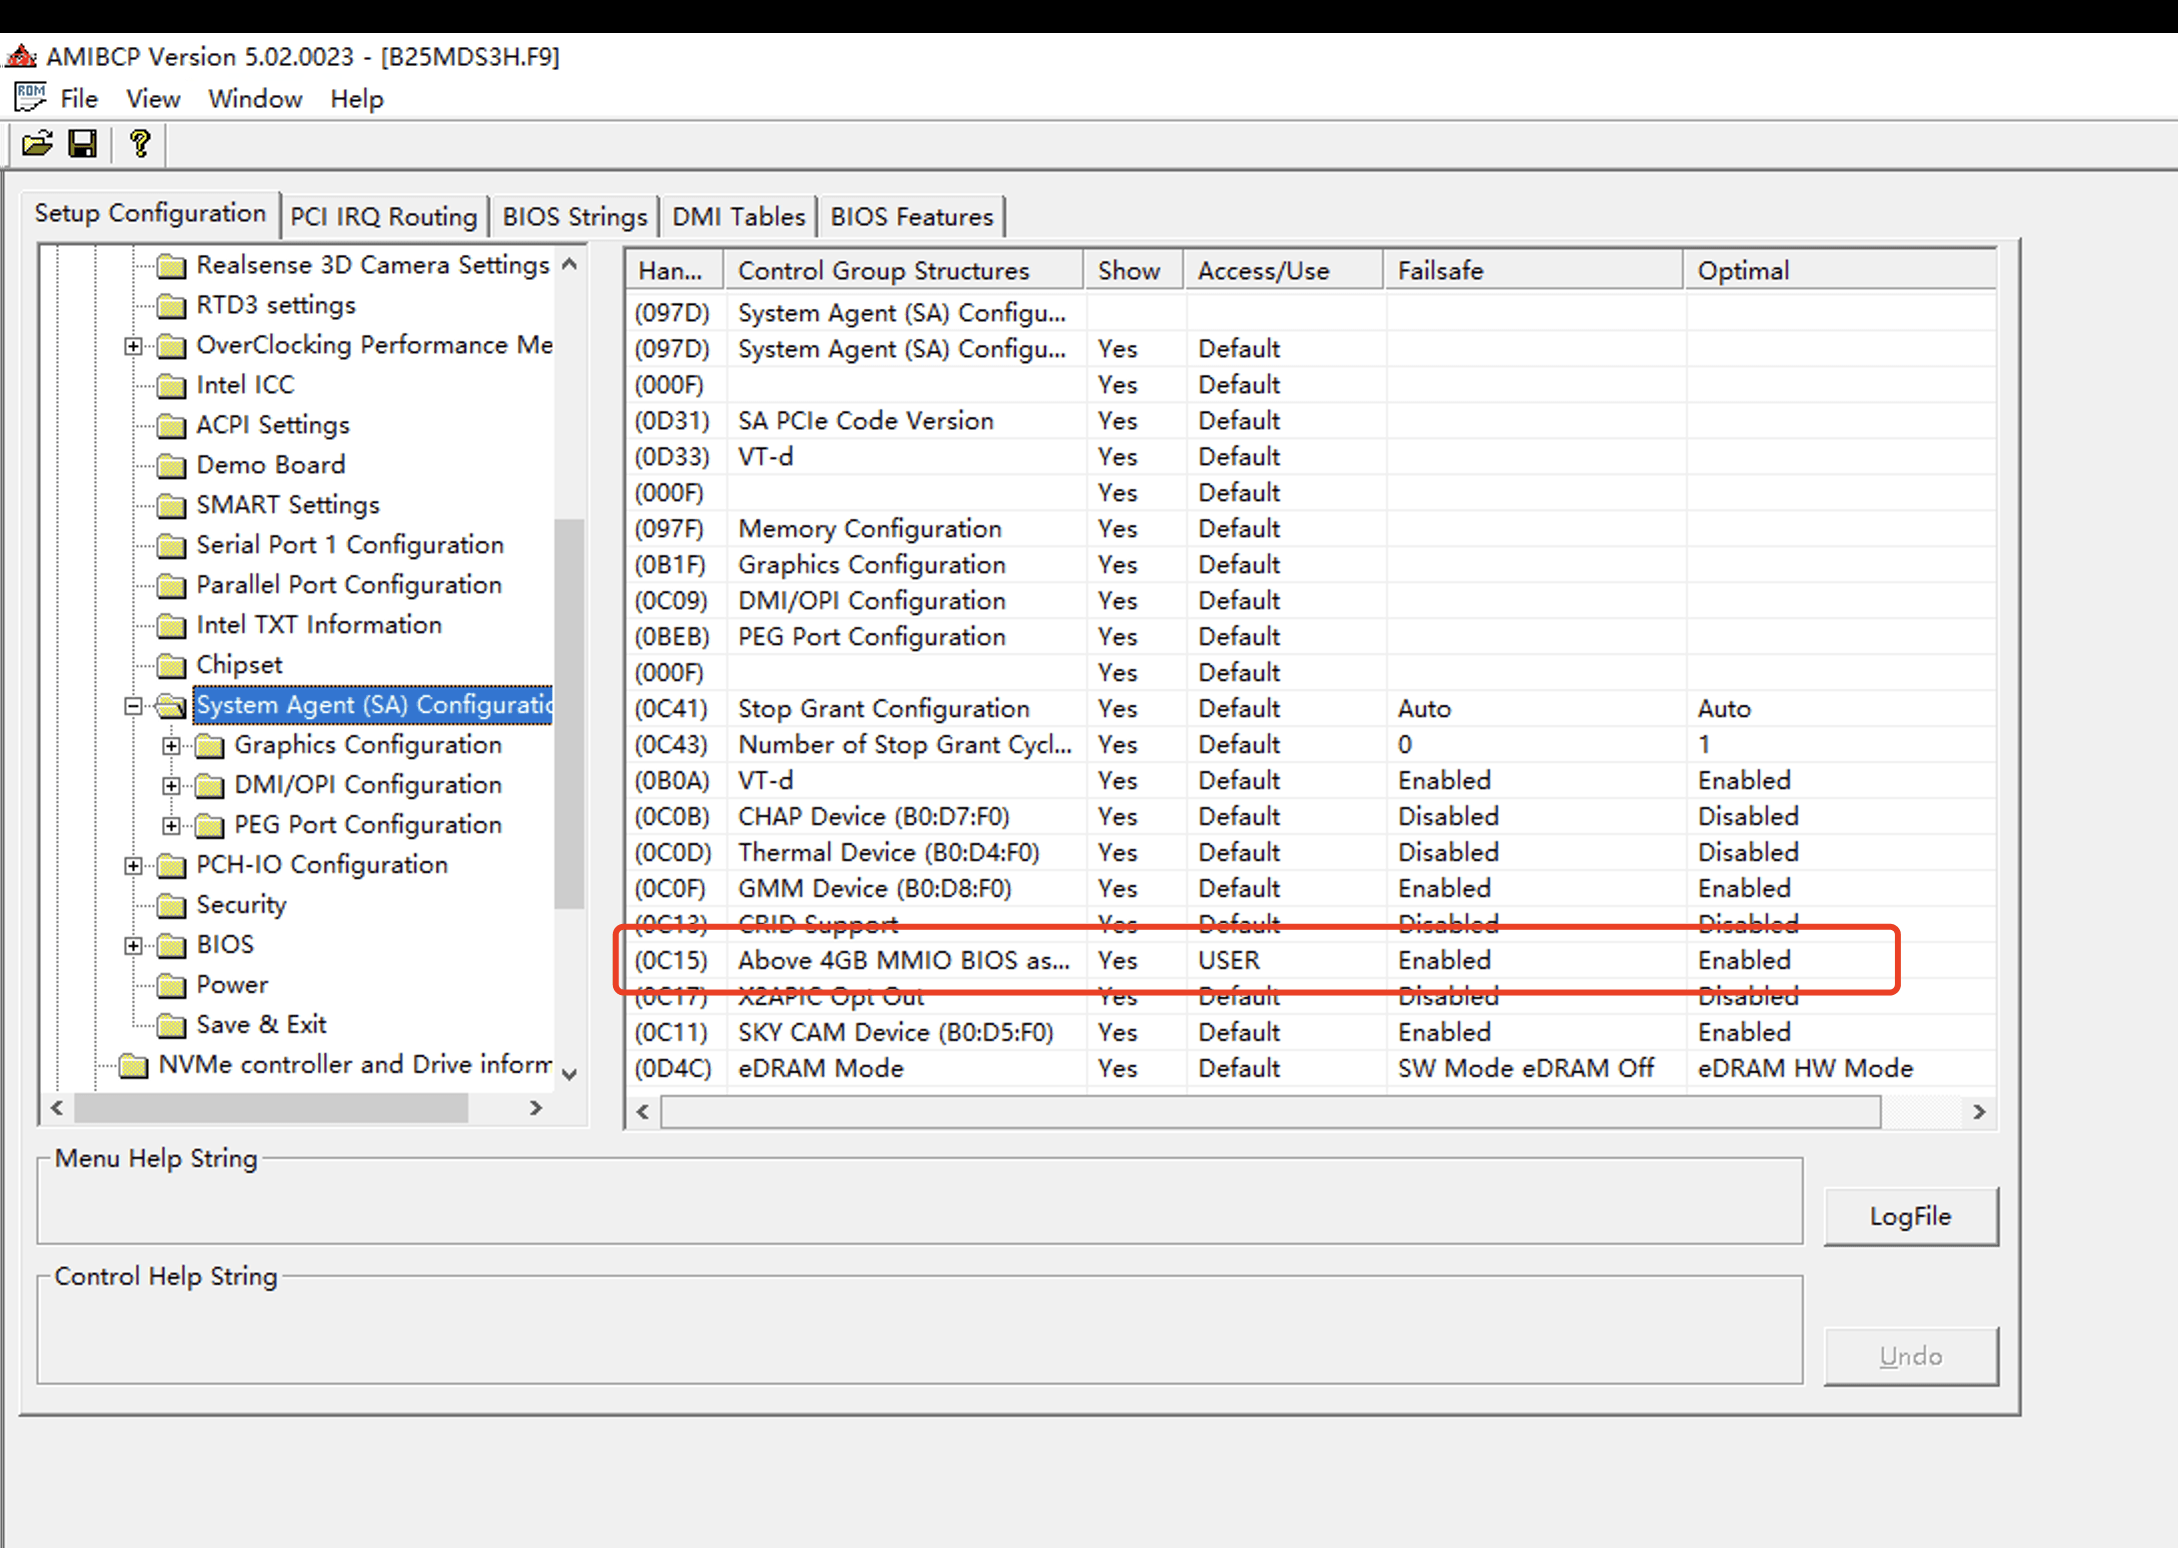The image size is (2178, 1548).
Task: Click the AMIBCP application title icon
Action: click(x=21, y=56)
